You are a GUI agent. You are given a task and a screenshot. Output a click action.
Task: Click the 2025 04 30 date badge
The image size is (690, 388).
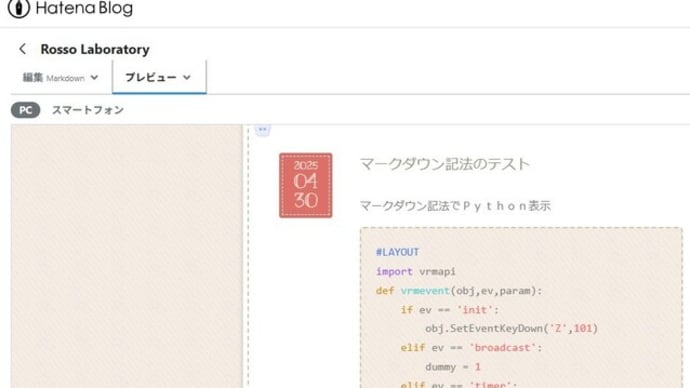[306, 185]
